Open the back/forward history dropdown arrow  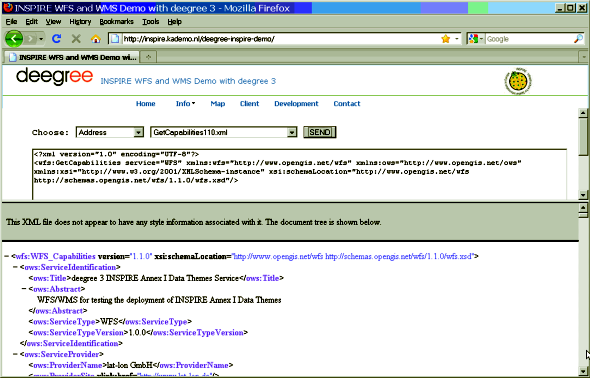click(41, 39)
